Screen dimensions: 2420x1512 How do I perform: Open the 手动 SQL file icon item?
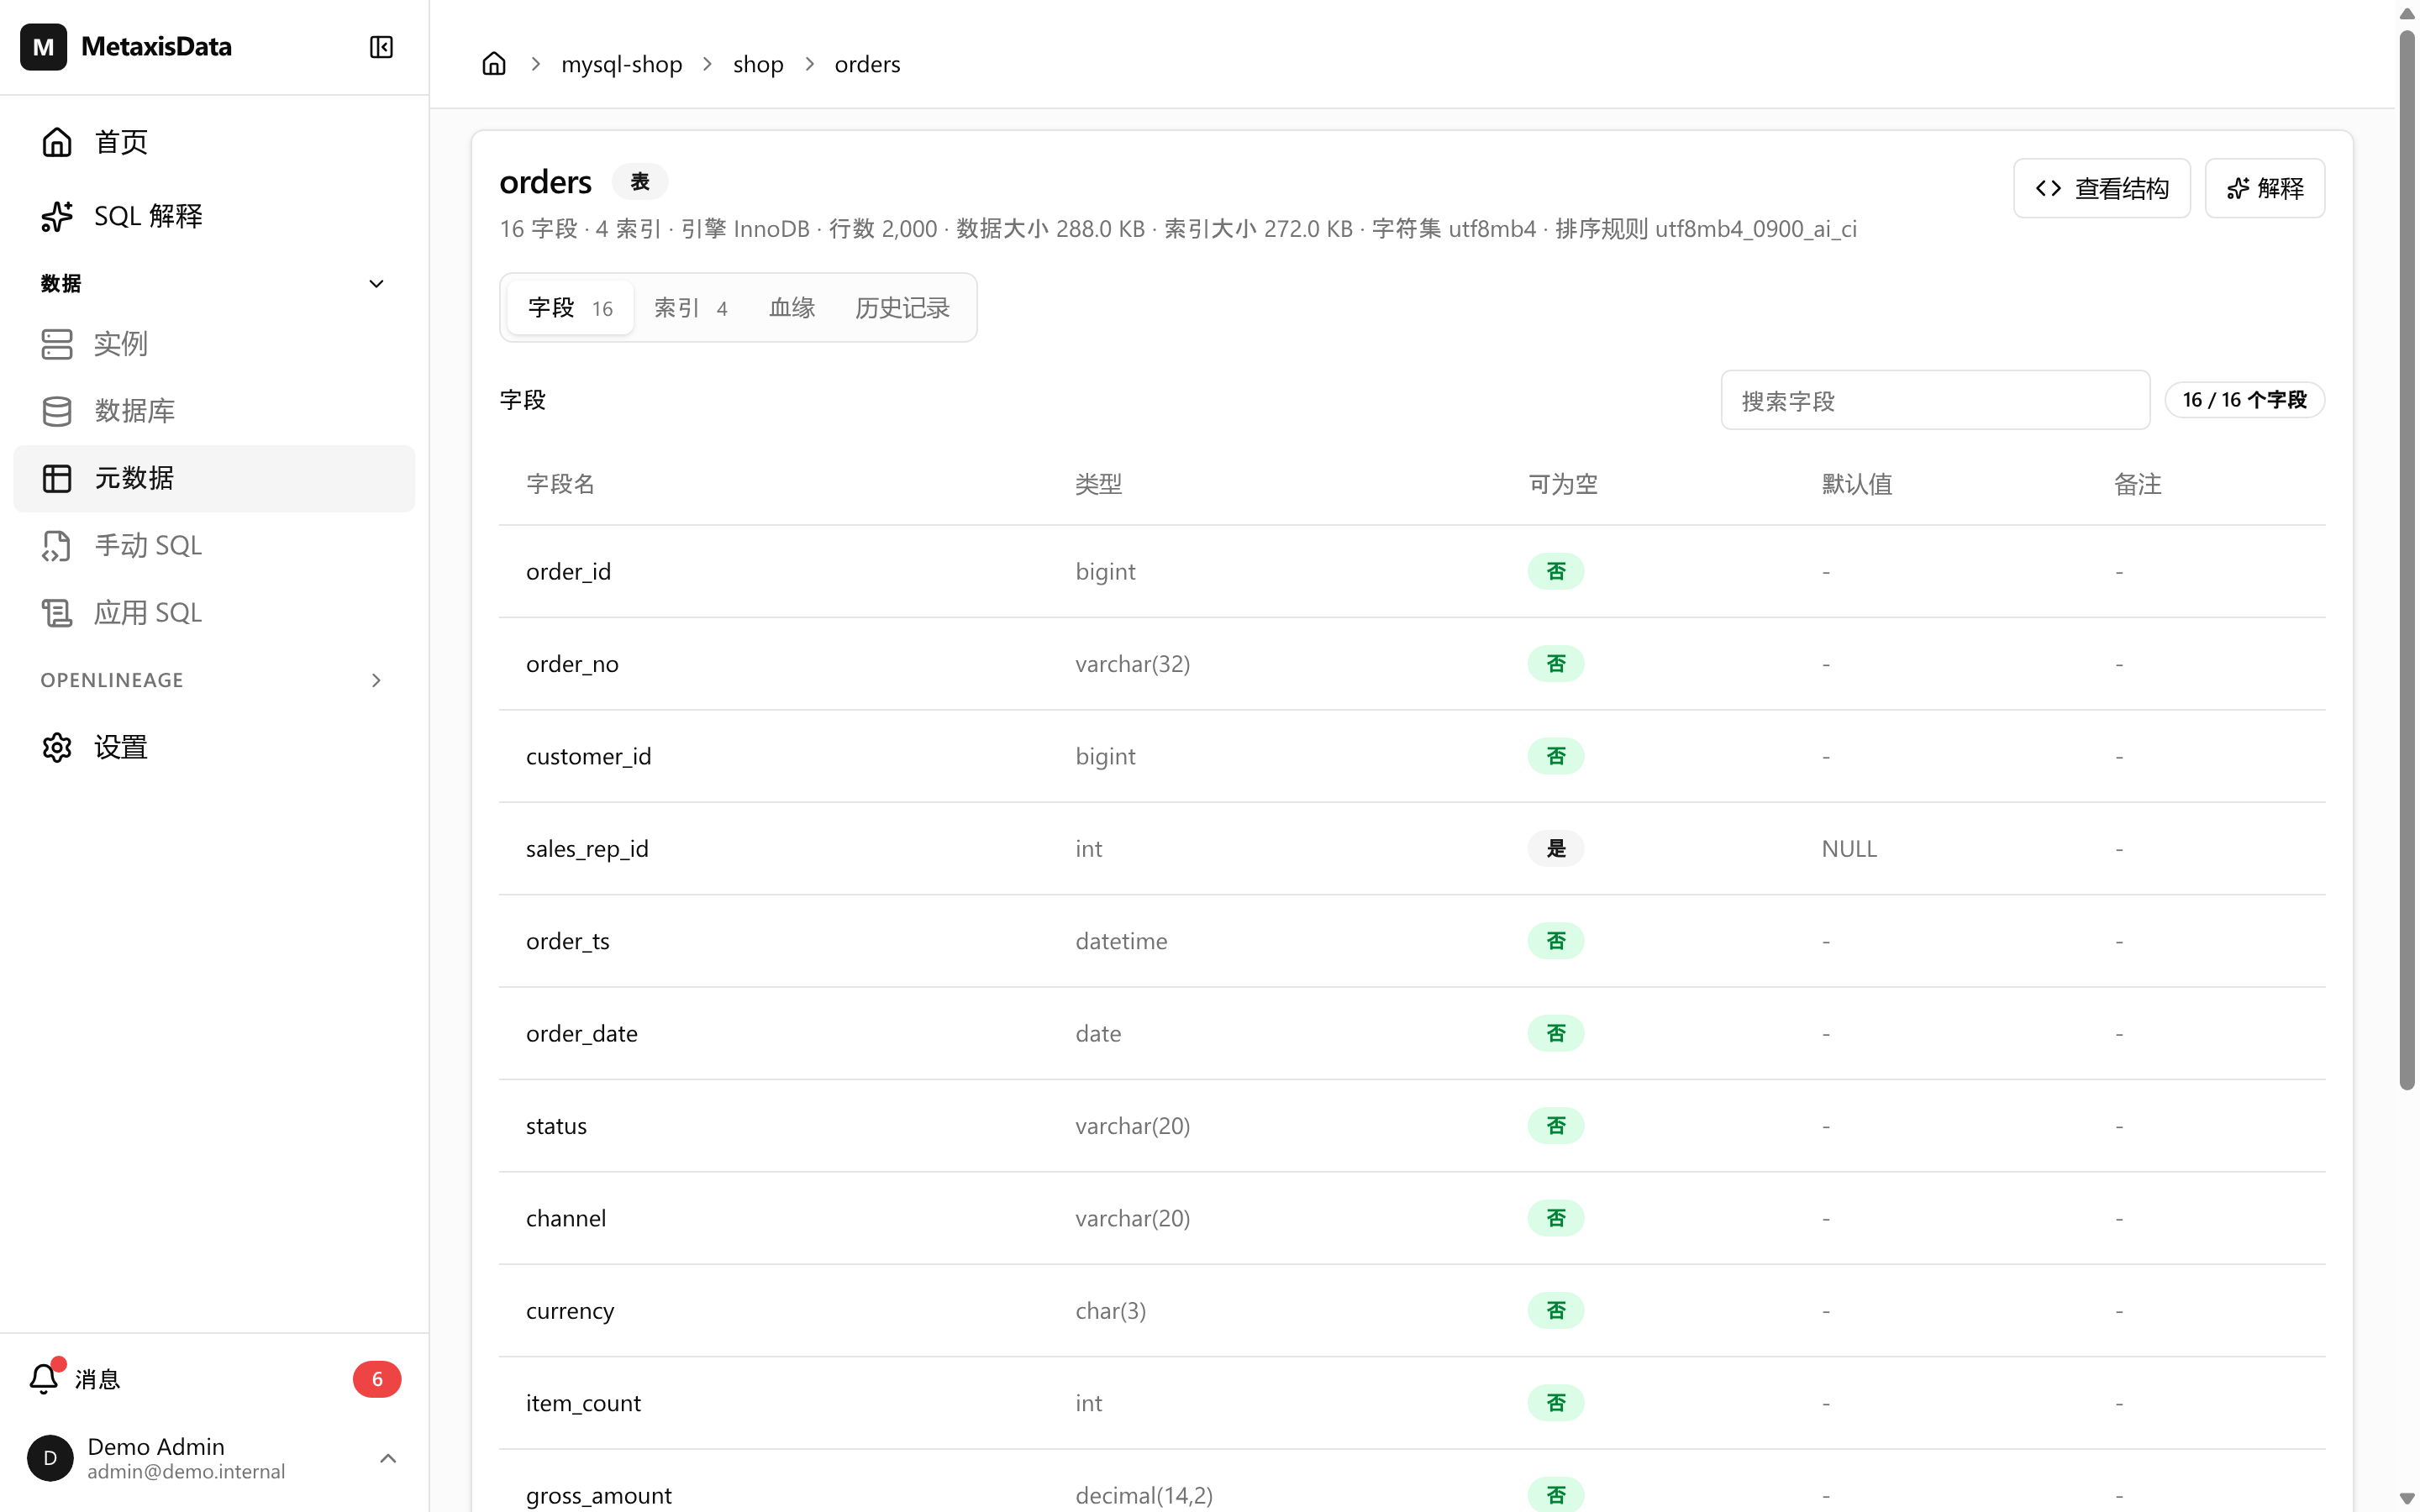point(57,545)
